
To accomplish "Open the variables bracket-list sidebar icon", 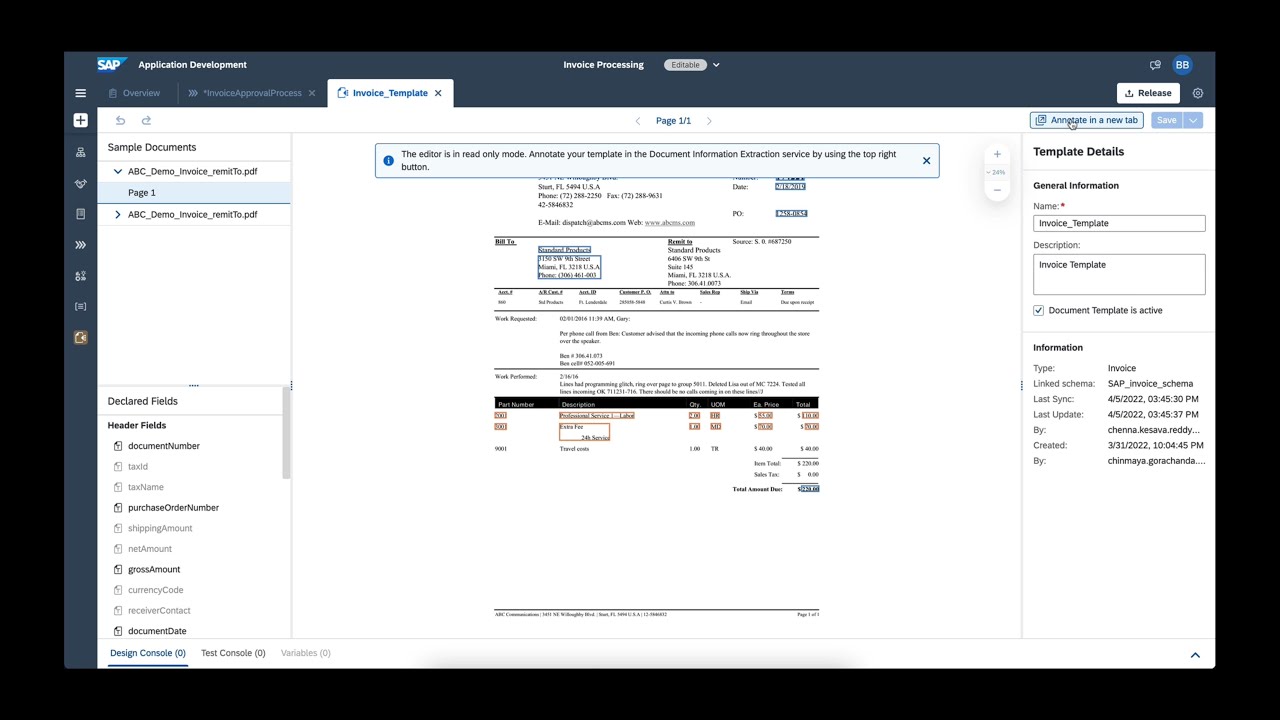I will [x=81, y=307].
